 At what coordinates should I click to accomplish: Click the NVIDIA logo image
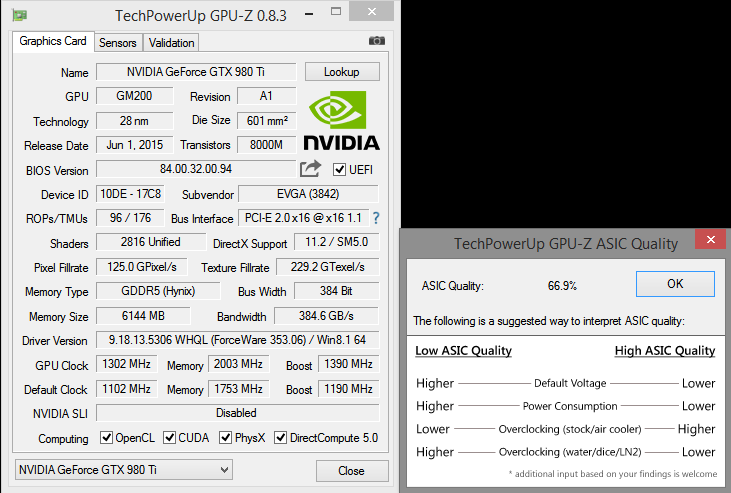342,120
